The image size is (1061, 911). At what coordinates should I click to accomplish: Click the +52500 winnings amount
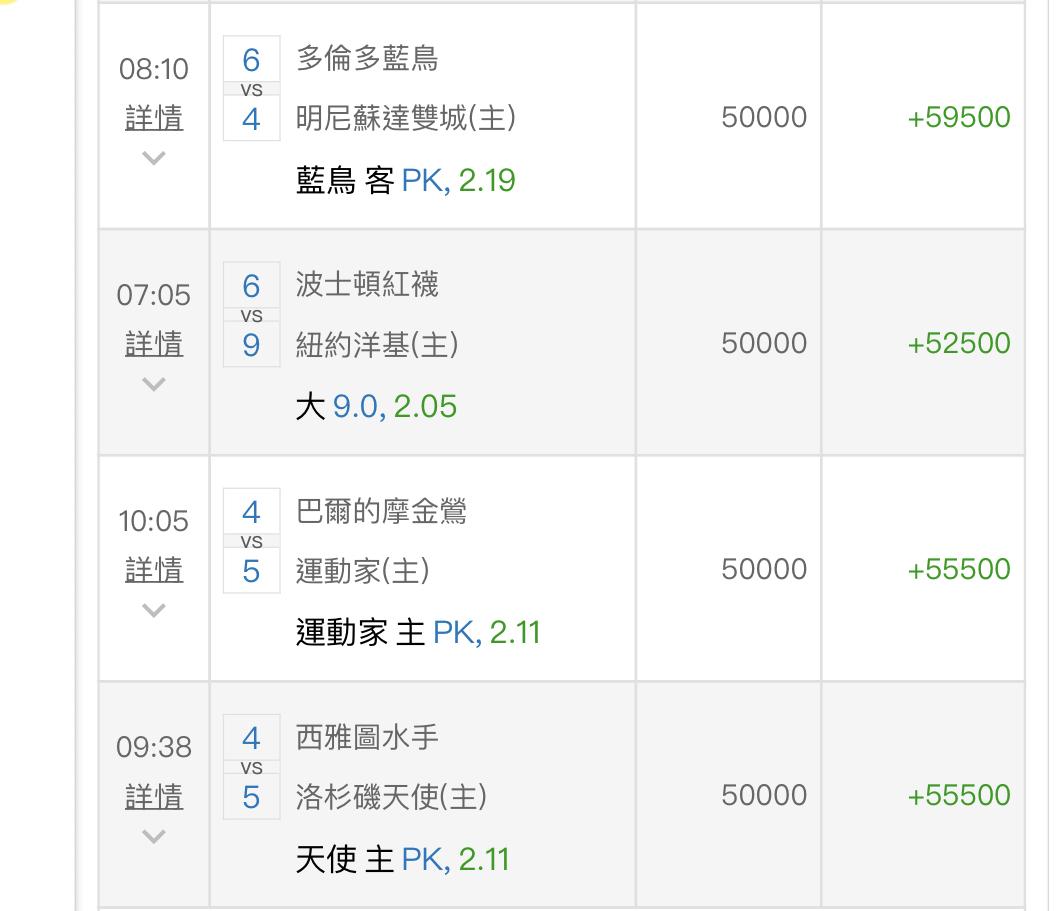958,344
